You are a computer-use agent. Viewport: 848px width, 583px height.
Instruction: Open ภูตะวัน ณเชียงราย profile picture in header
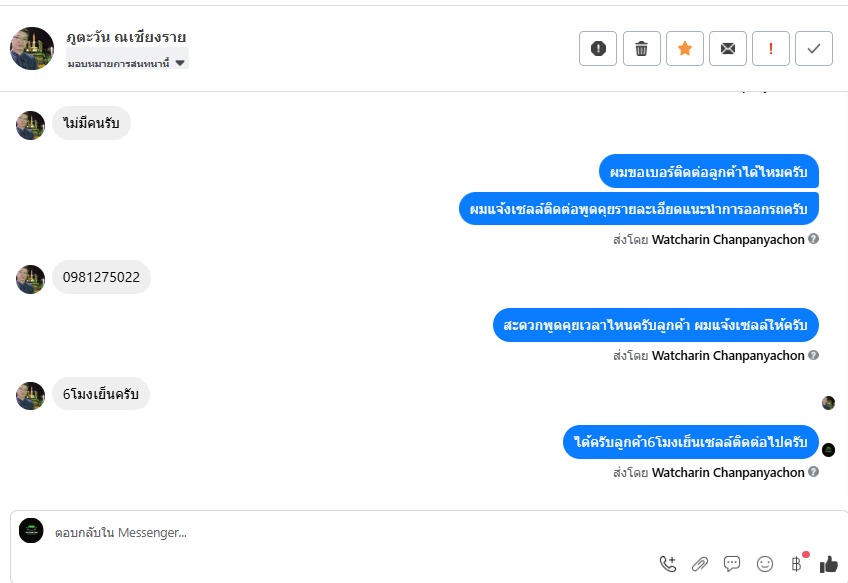point(32,49)
